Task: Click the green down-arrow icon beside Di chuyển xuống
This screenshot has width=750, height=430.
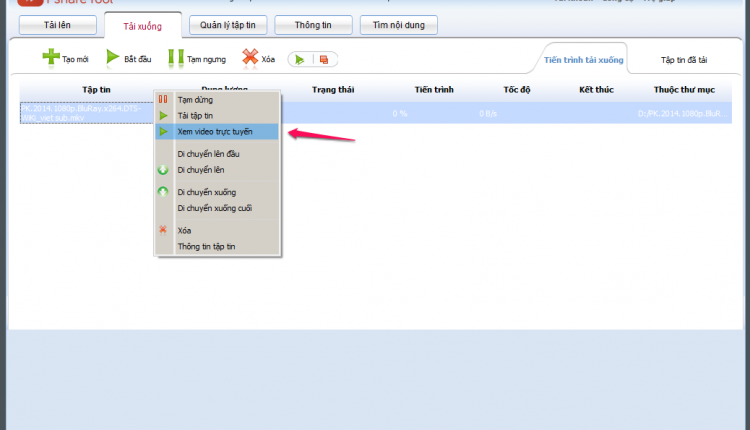Action: pyautogui.click(x=163, y=192)
